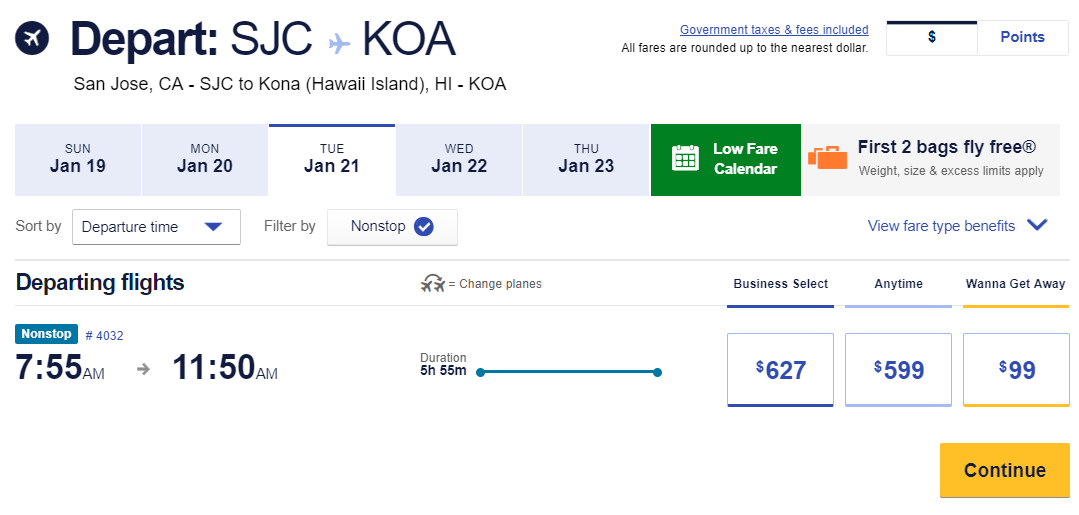Viewport: 1079px width, 515px height.
Task: Click the gray arrow between flight times
Action: [x=144, y=369]
